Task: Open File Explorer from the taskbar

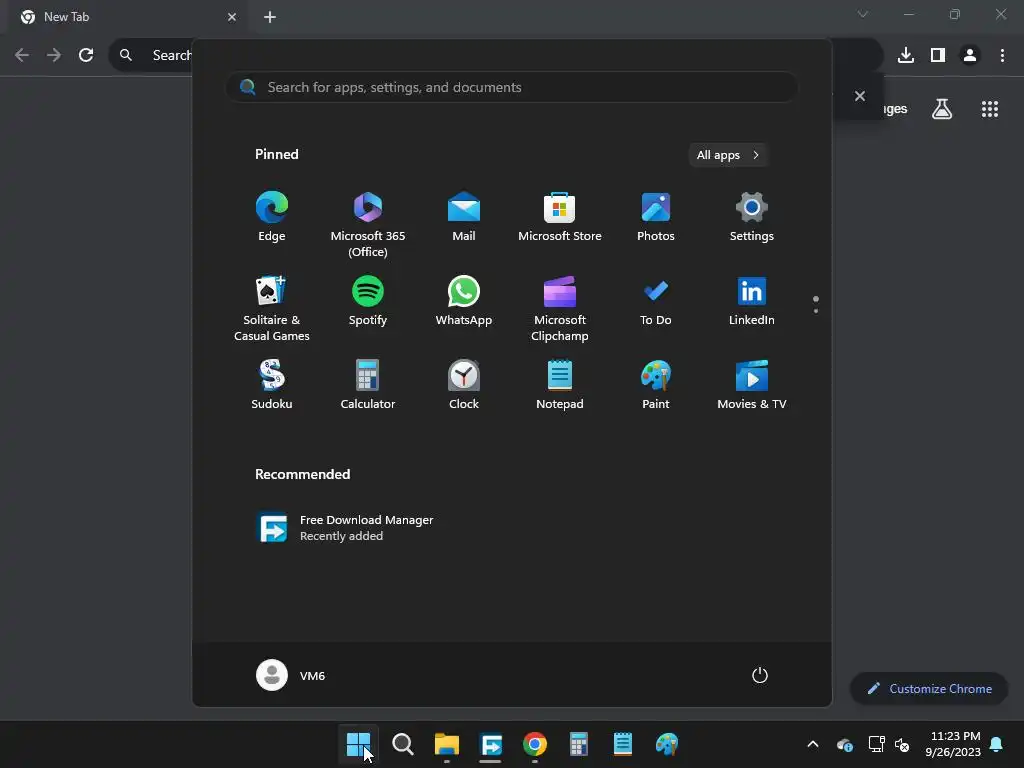Action: 447,744
